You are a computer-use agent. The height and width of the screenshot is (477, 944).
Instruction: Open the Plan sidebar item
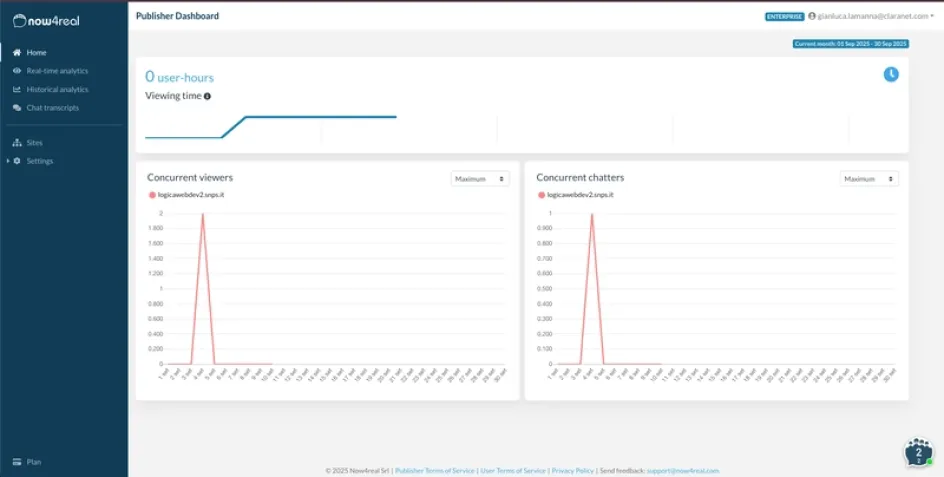tap(33, 462)
